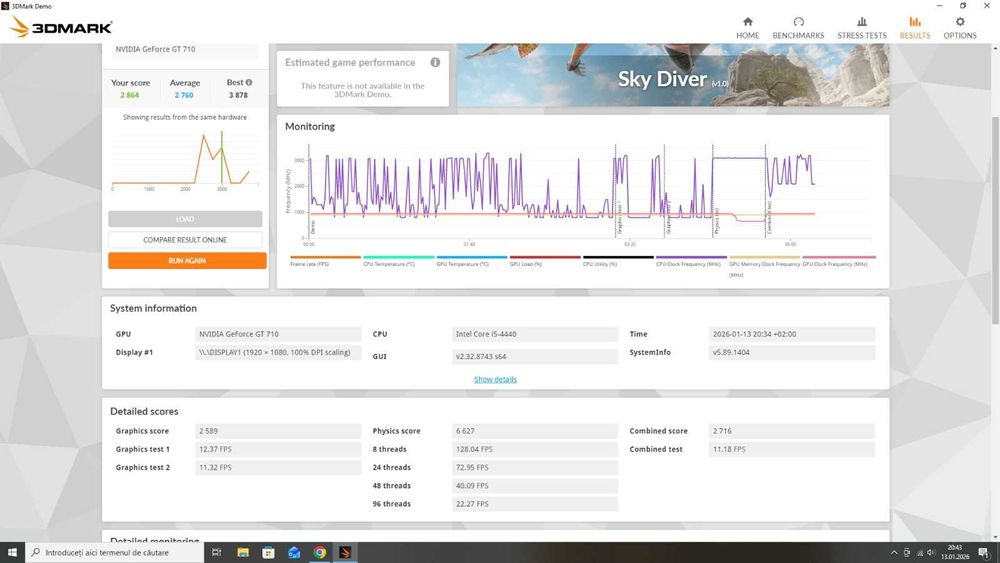Select the RESULTS tab
Screen dimensions: 1000x563
pos(915,28)
